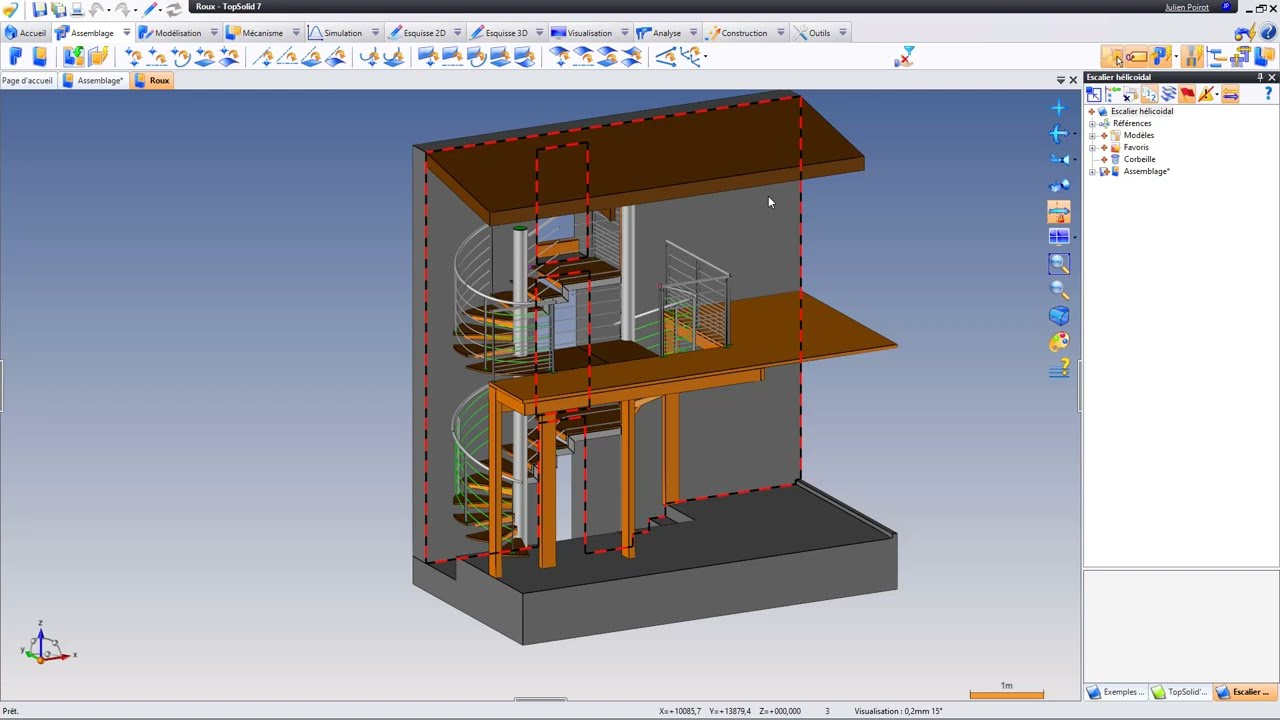Click the refresh arrows icon in title bar
Screen dimensions: 1280x720
point(173,9)
